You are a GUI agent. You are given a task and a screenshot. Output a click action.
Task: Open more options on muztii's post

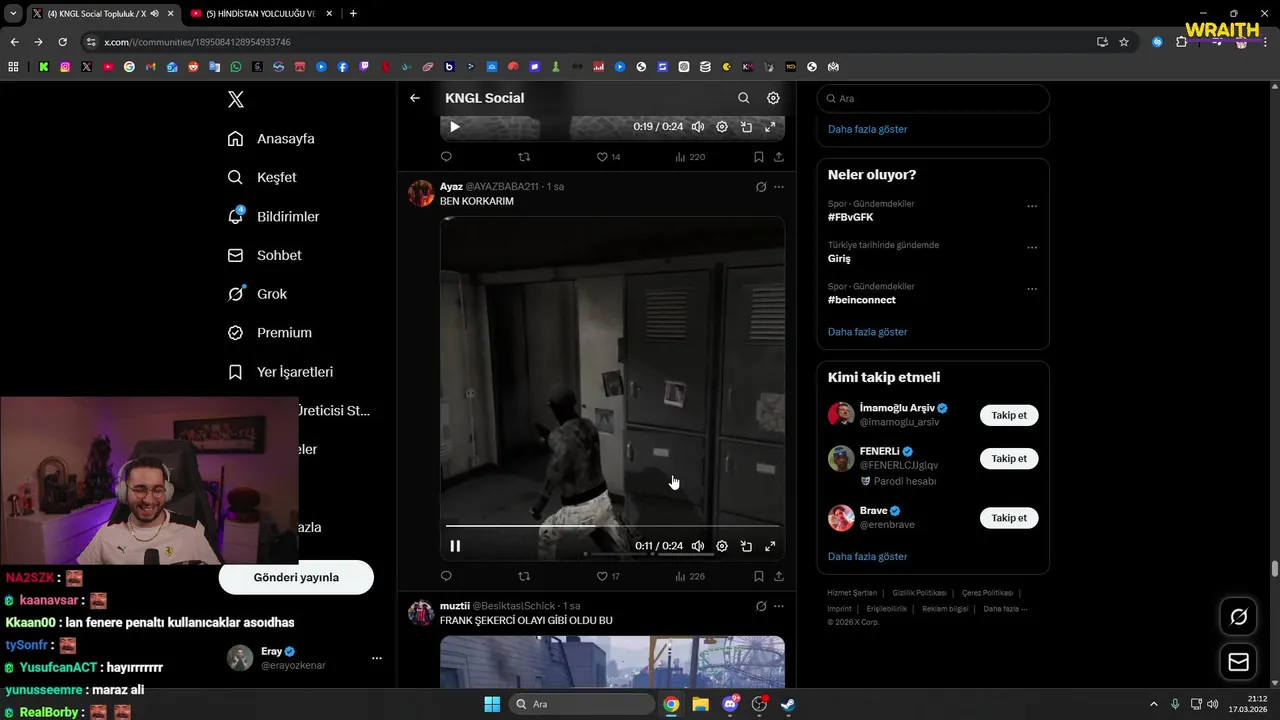tap(779, 606)
